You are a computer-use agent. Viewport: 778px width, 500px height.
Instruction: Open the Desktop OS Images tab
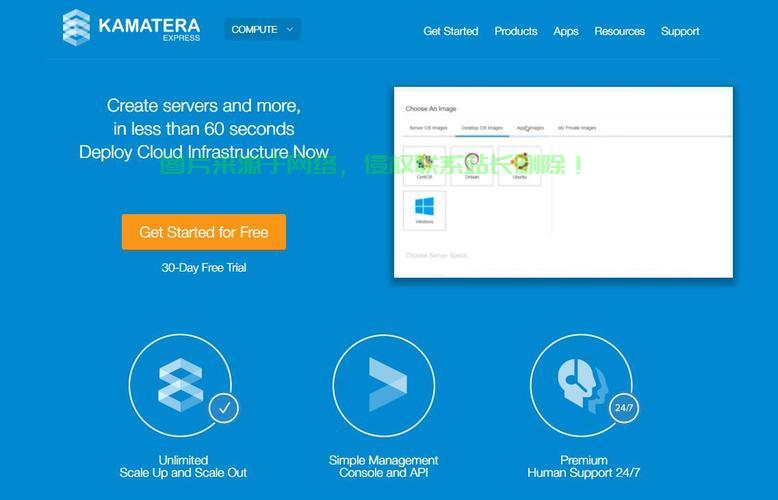pos(482,128)
